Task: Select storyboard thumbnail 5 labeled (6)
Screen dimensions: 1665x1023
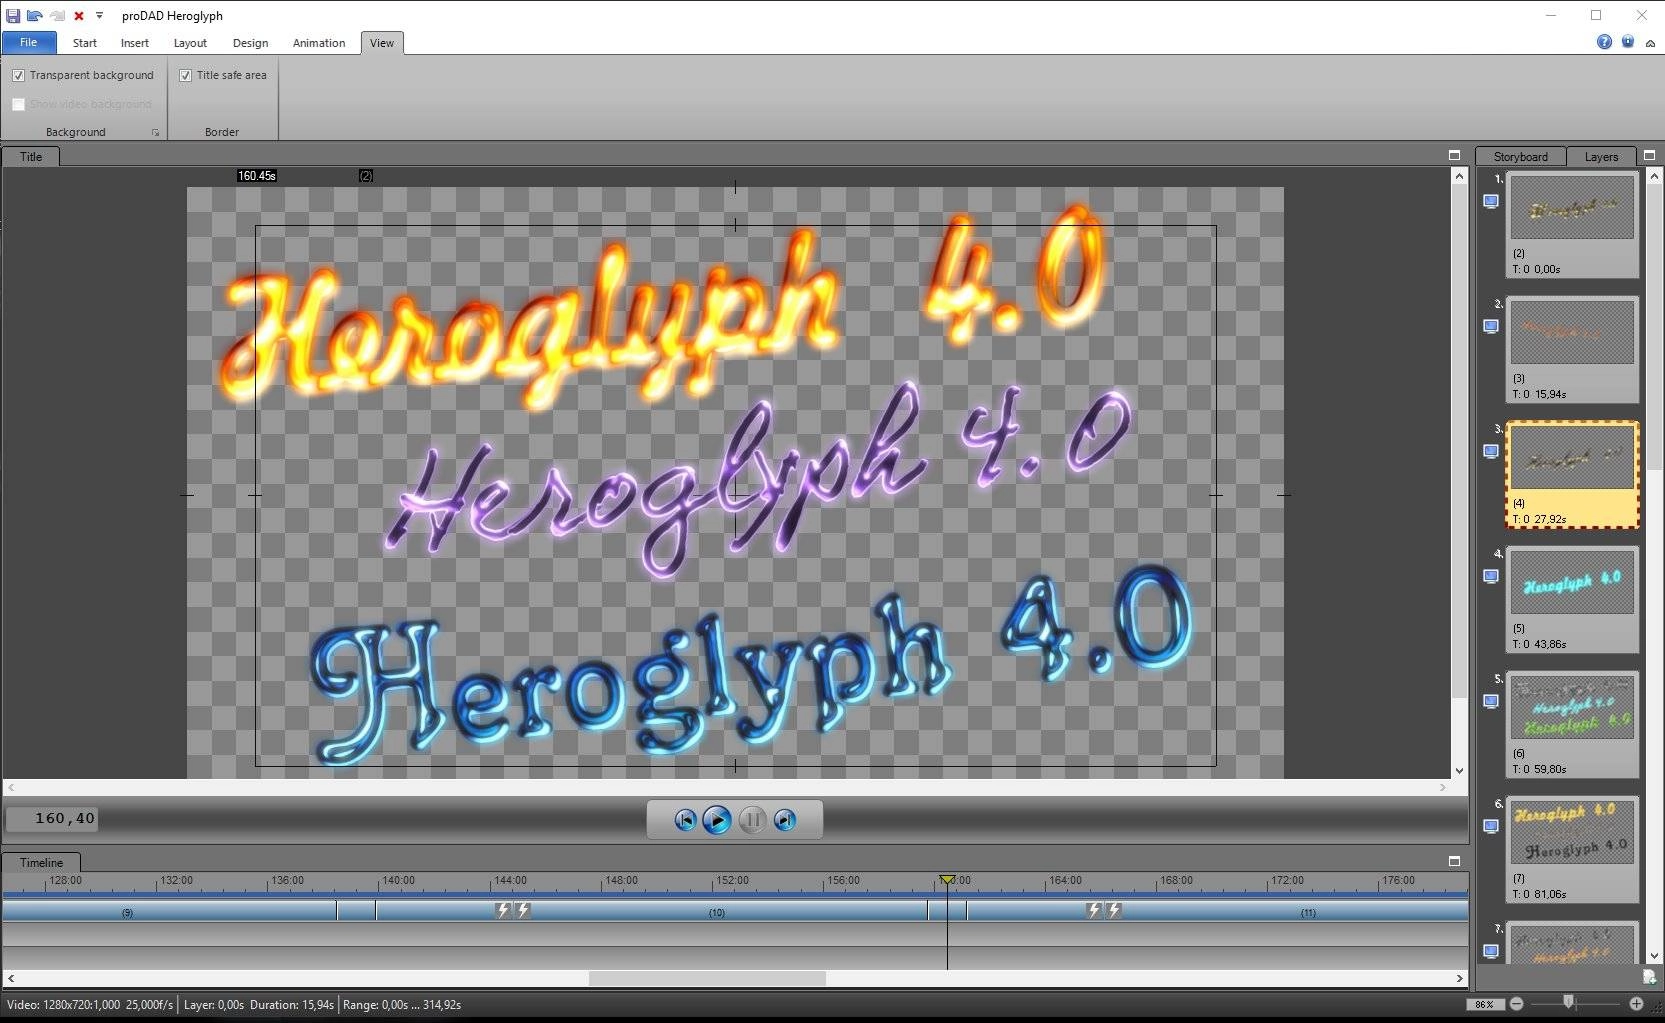Action: [1572, 724]
